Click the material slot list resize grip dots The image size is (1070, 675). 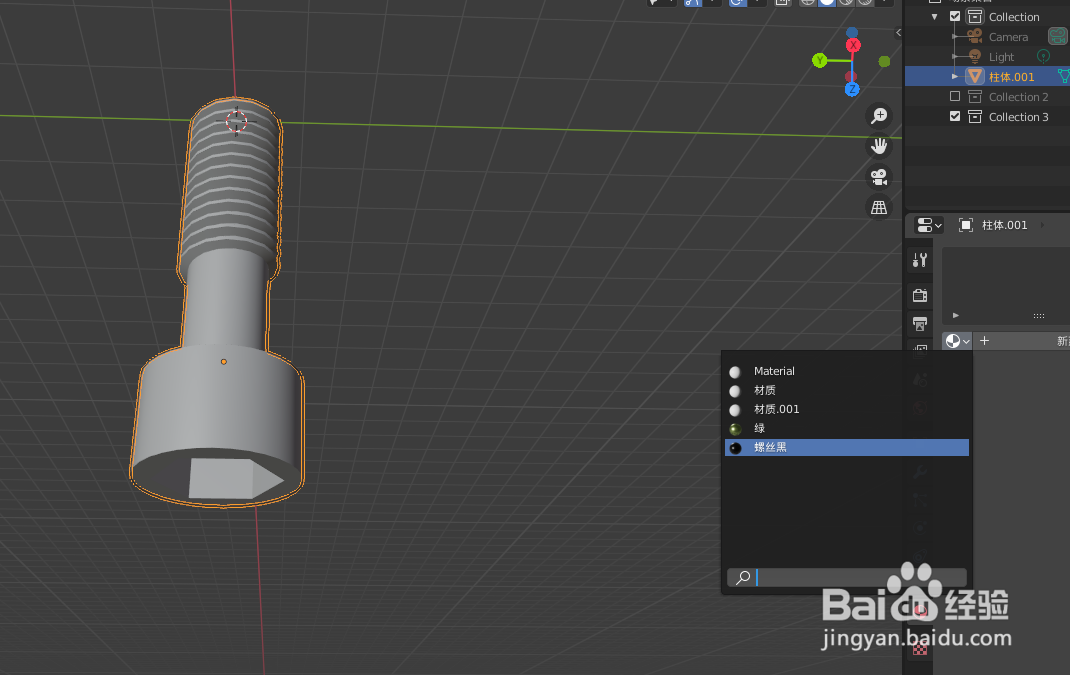tap(1039, 315)
